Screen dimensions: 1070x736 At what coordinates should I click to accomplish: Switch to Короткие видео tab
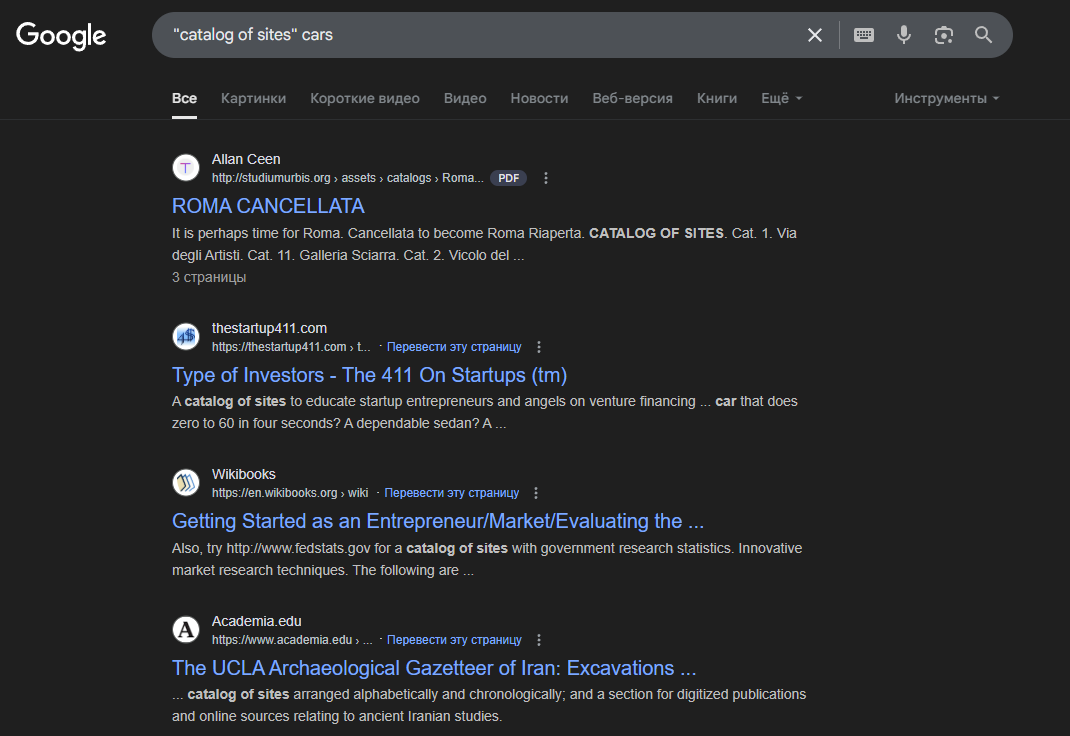point(364,98)
